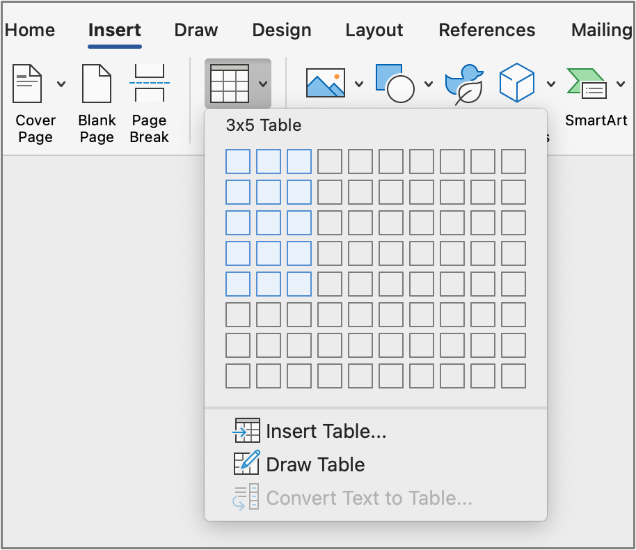Viewport: 636px width, 550px height.
Task: Open the Draw tab
Action: pos(196,30)
